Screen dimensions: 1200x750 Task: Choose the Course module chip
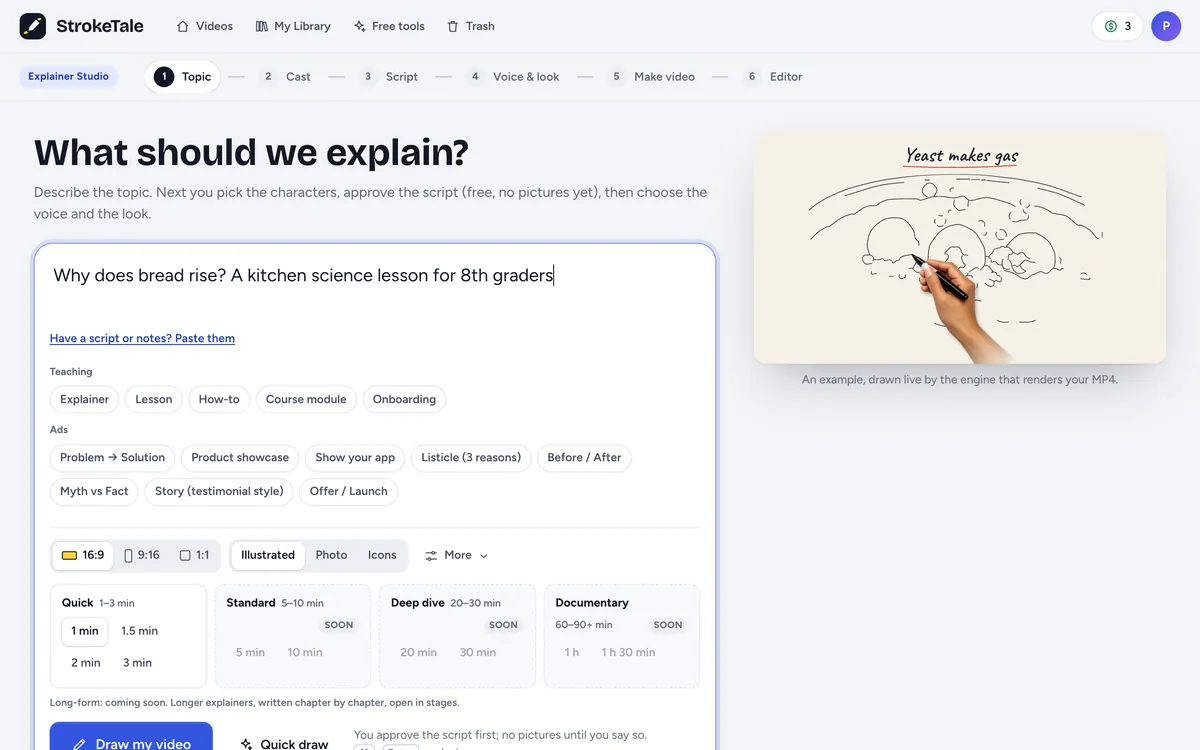click(x=306, y=399)
